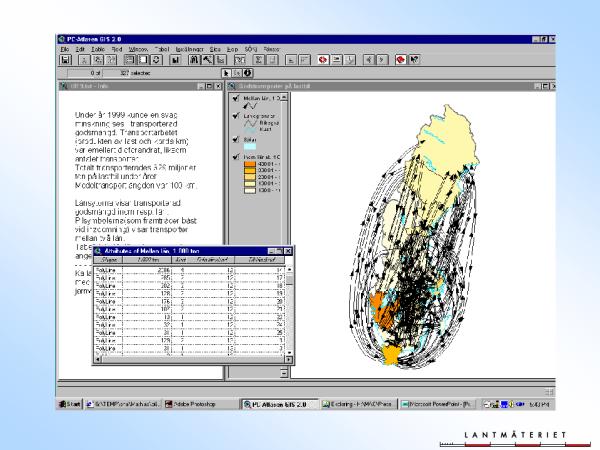
Task: Toggle the light blue Sjöar layer checkbox
Action: pos(234,141)
